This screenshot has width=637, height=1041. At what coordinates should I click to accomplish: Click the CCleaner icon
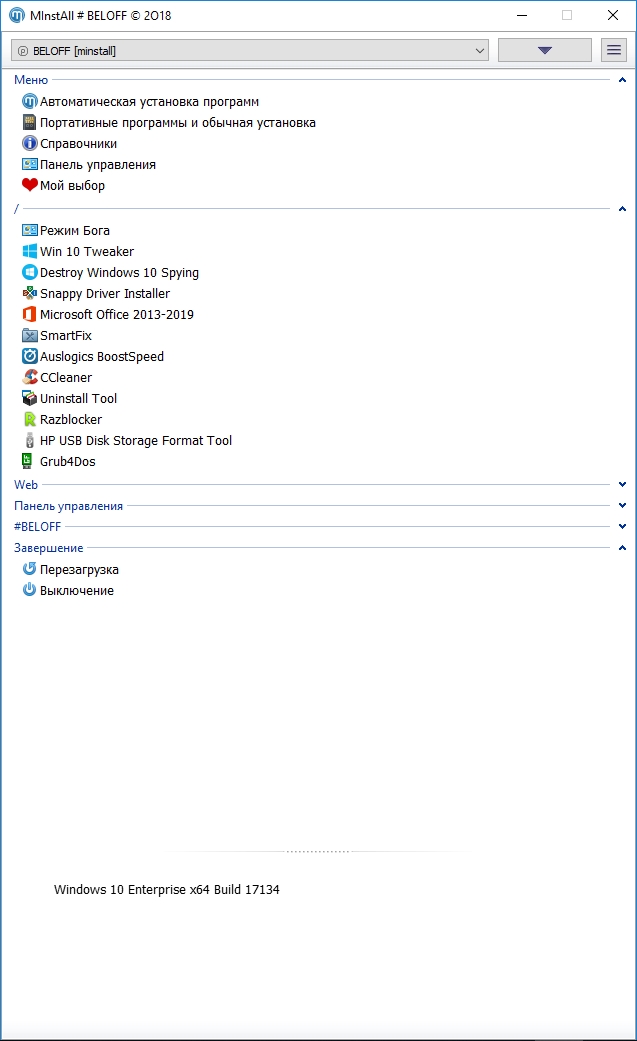coord(29,377)
